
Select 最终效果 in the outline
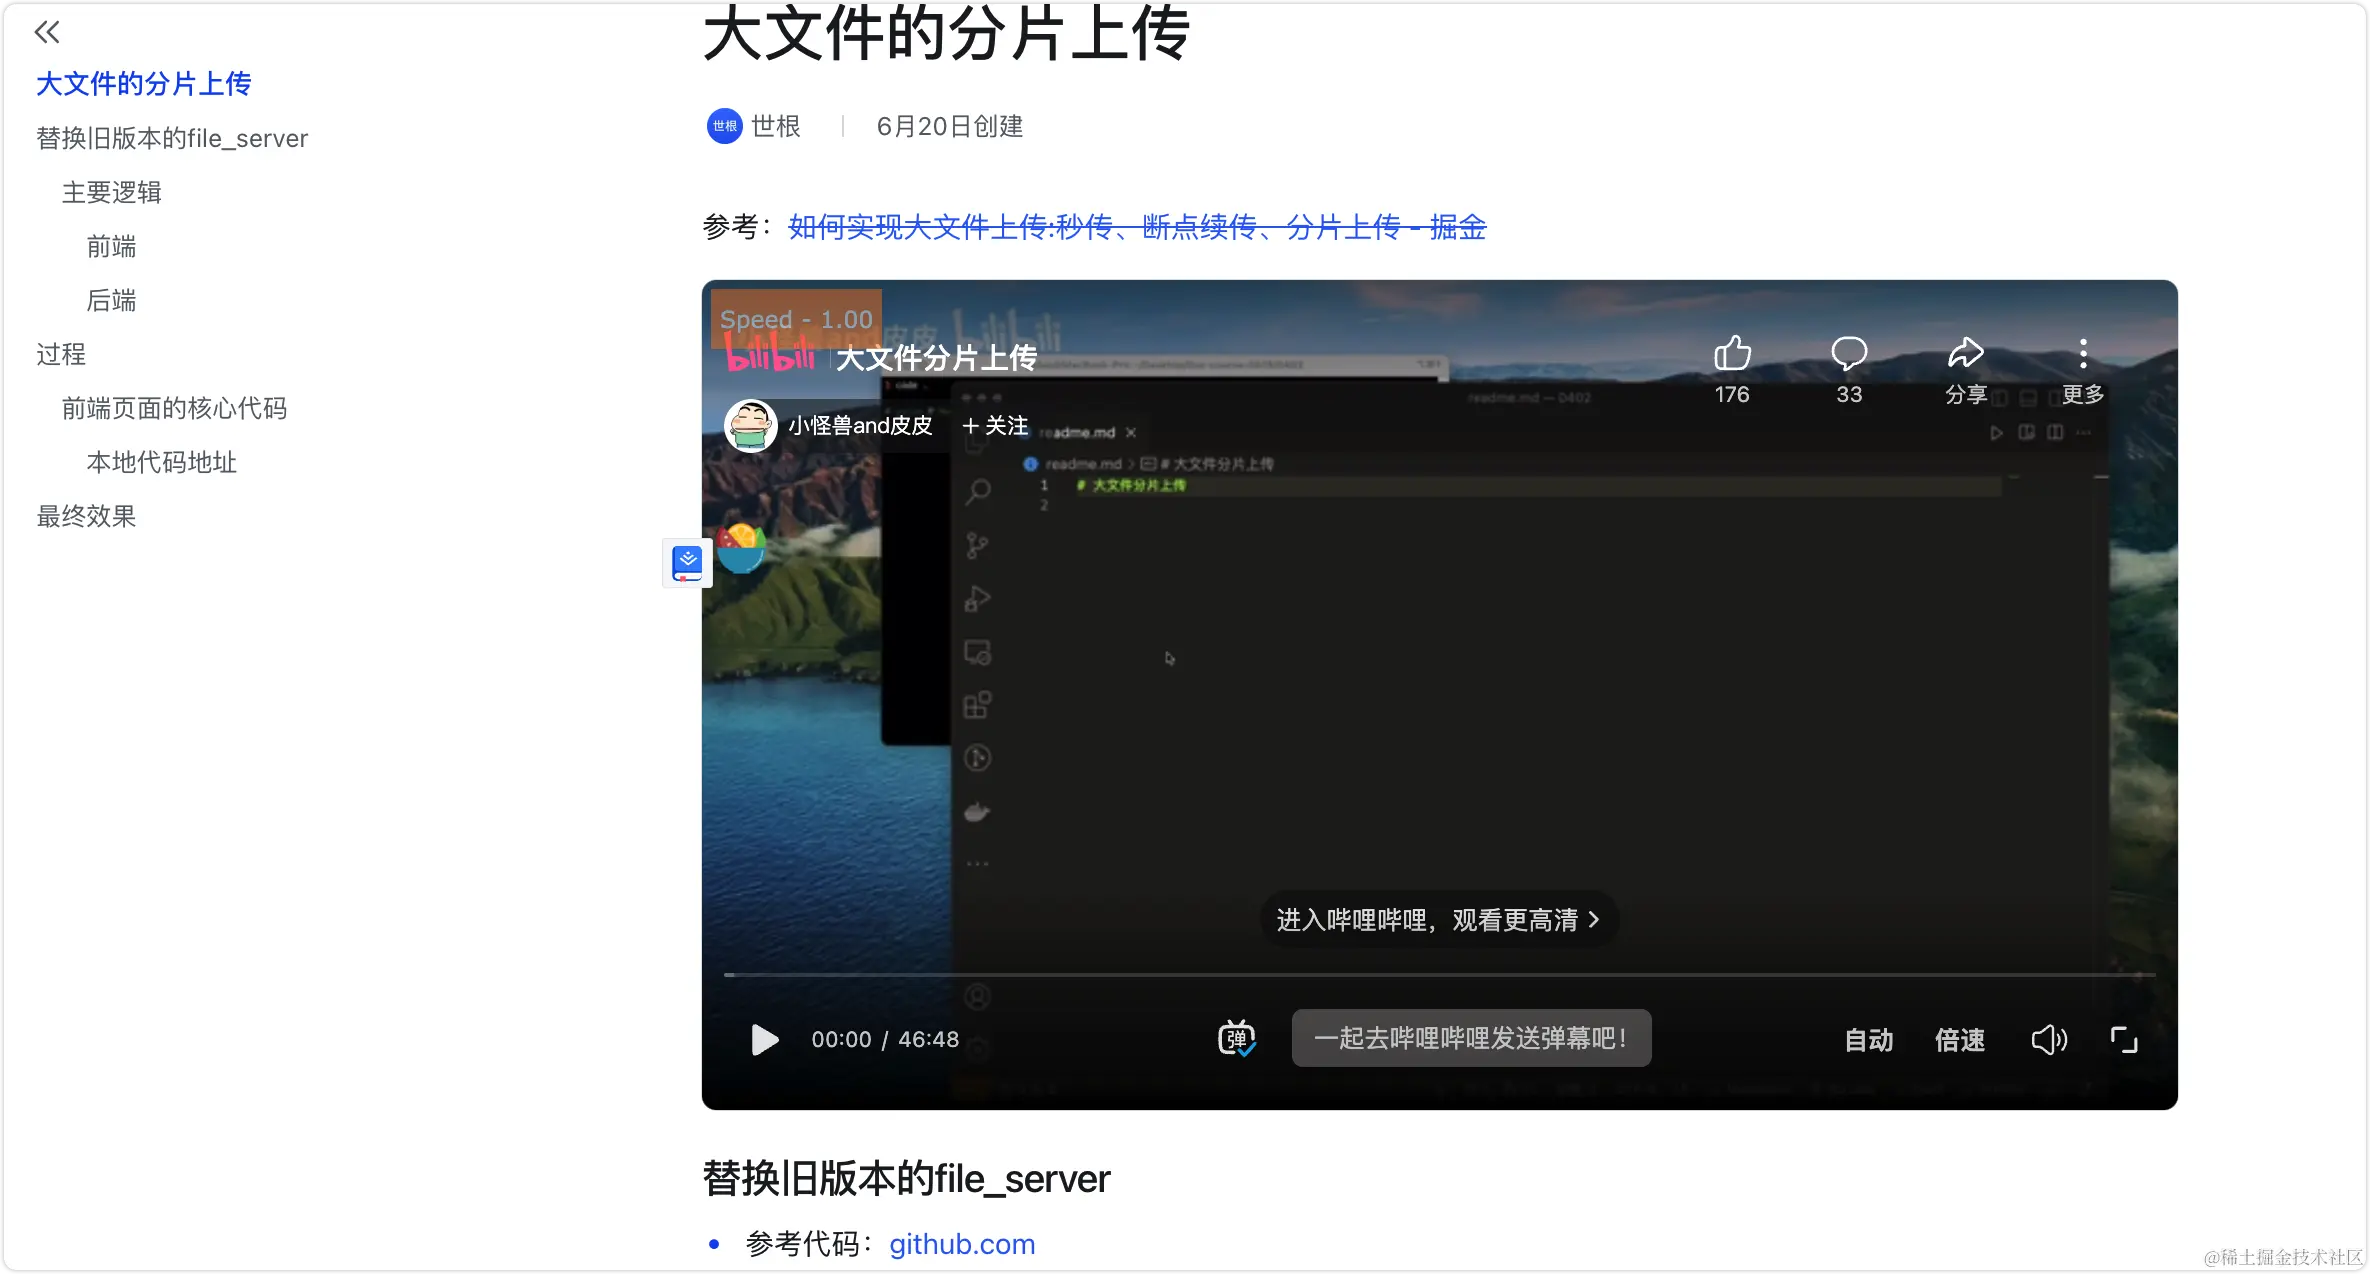click(86, 516)
